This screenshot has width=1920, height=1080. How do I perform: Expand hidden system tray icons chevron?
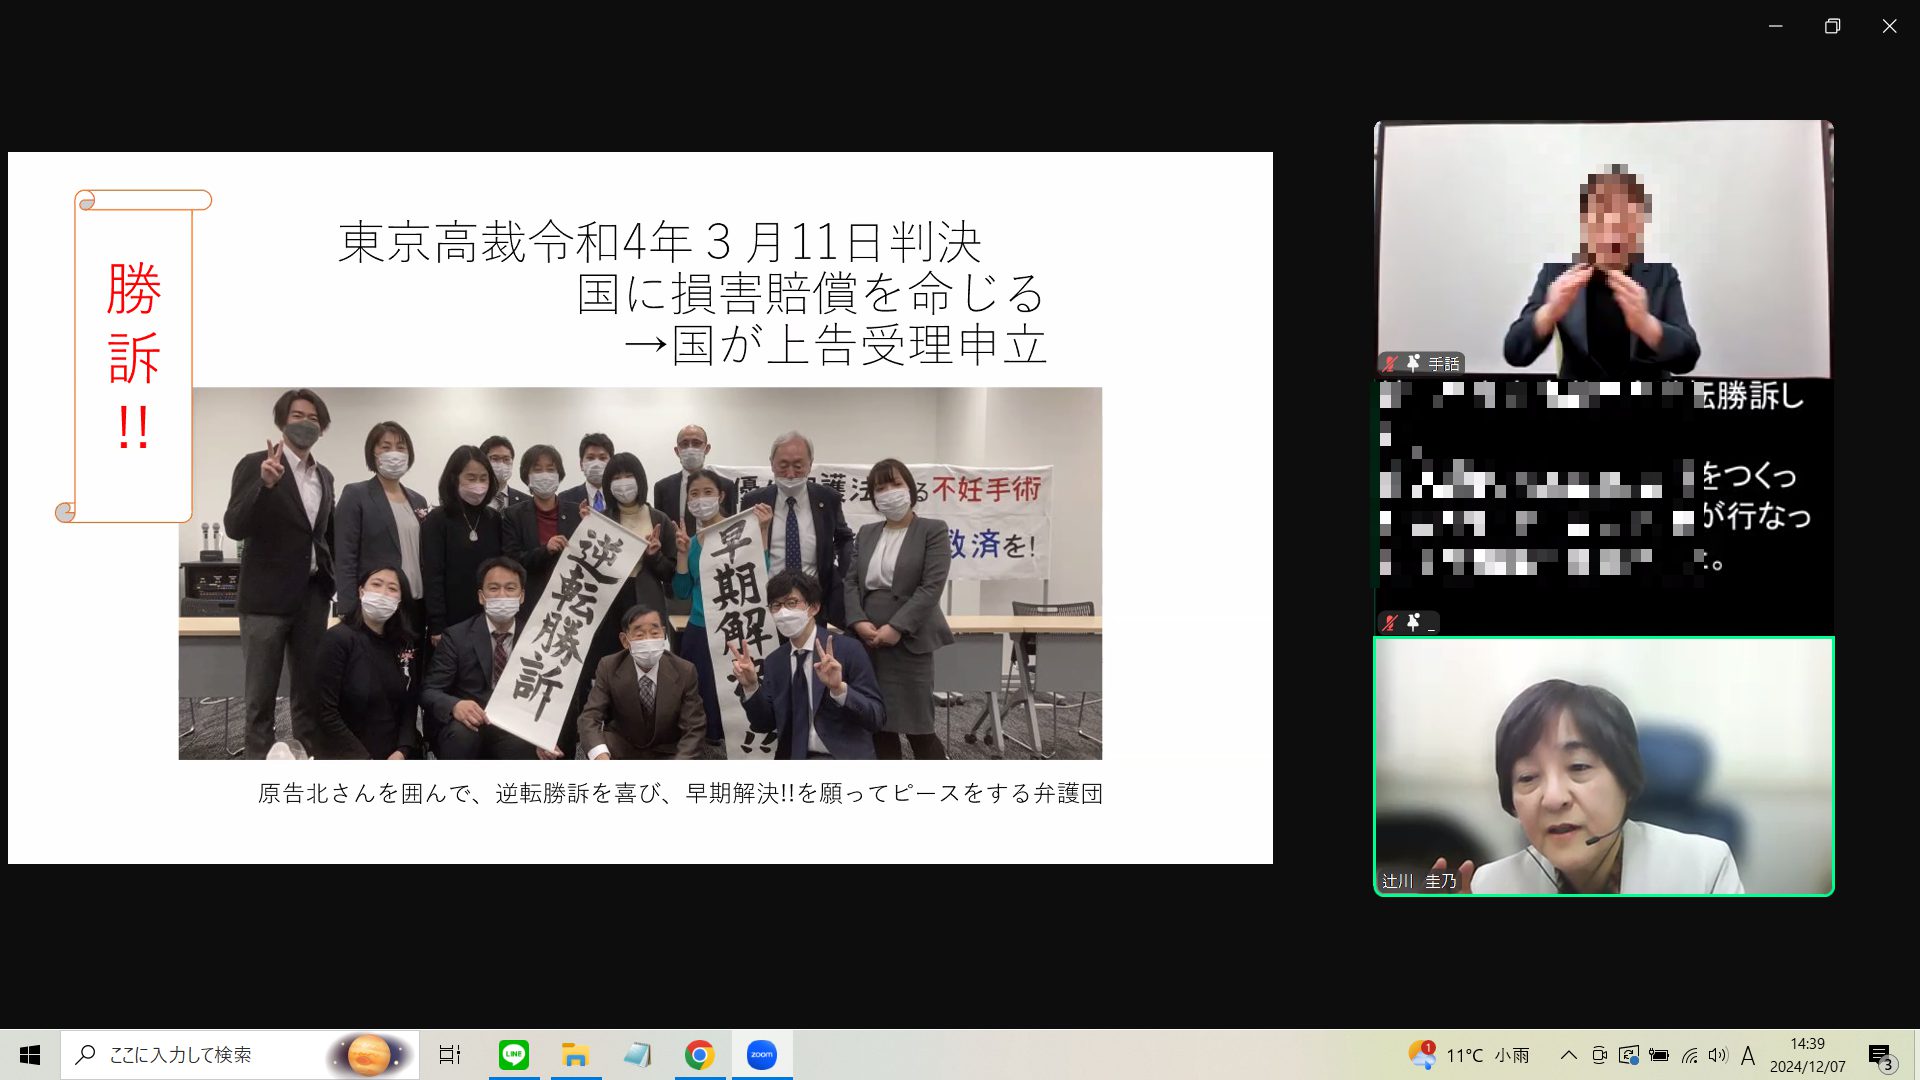pos(1568,1055)
